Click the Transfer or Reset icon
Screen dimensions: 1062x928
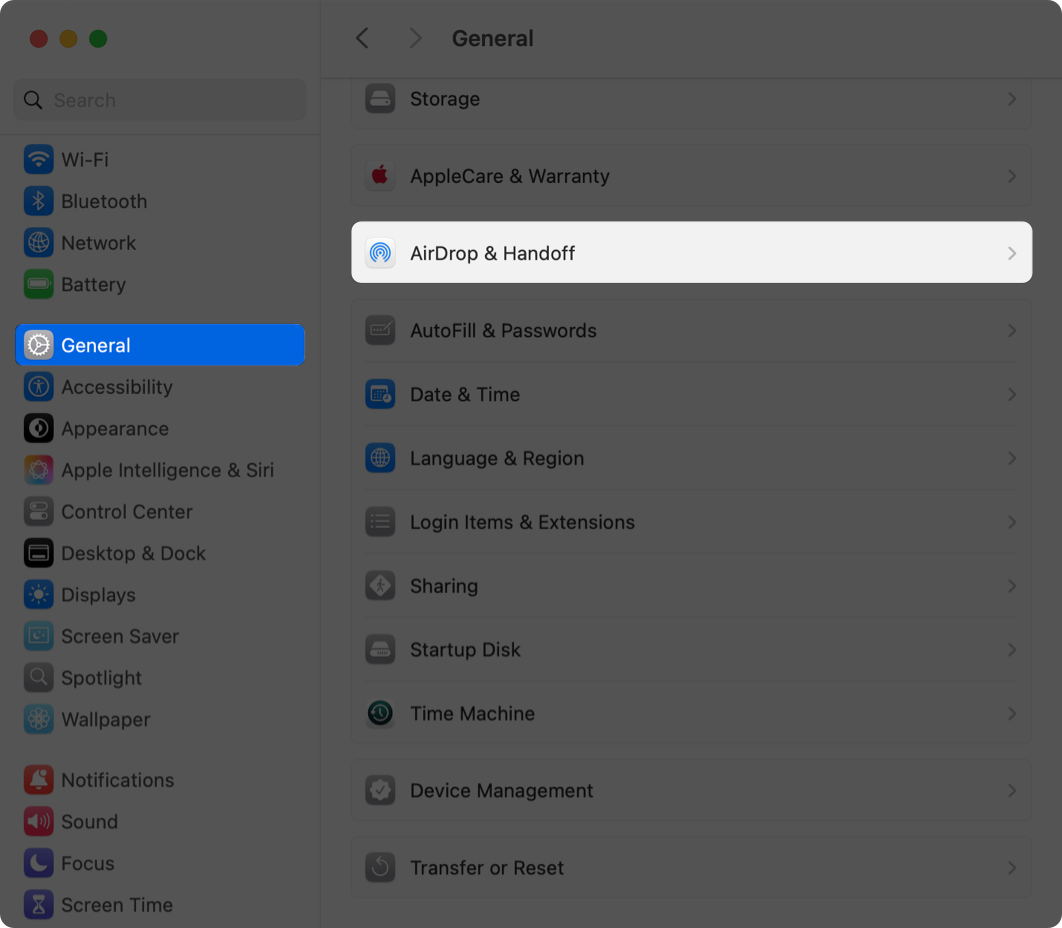380,868
